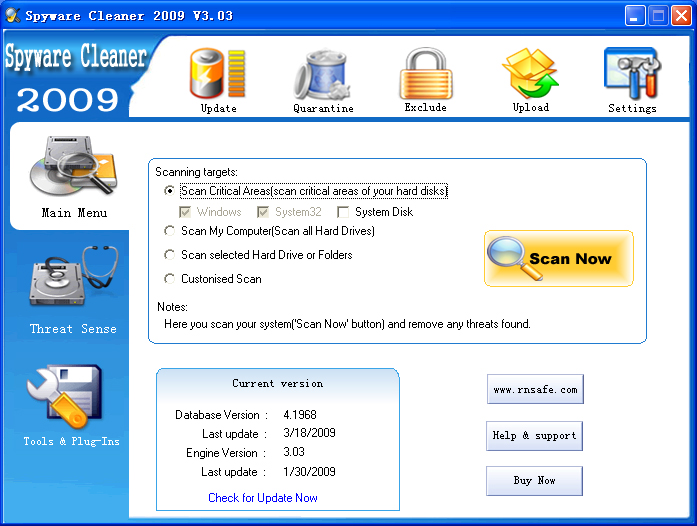Click the Last update date 3/18/2009

pyautogui.click(x=309, y=433)
